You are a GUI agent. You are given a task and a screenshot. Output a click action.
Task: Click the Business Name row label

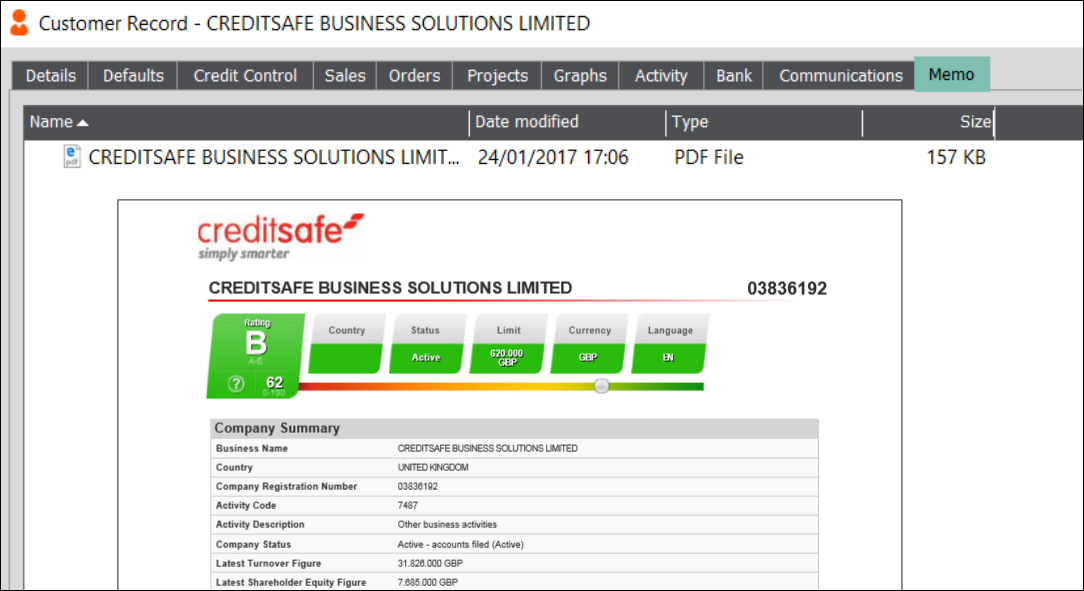252,448
